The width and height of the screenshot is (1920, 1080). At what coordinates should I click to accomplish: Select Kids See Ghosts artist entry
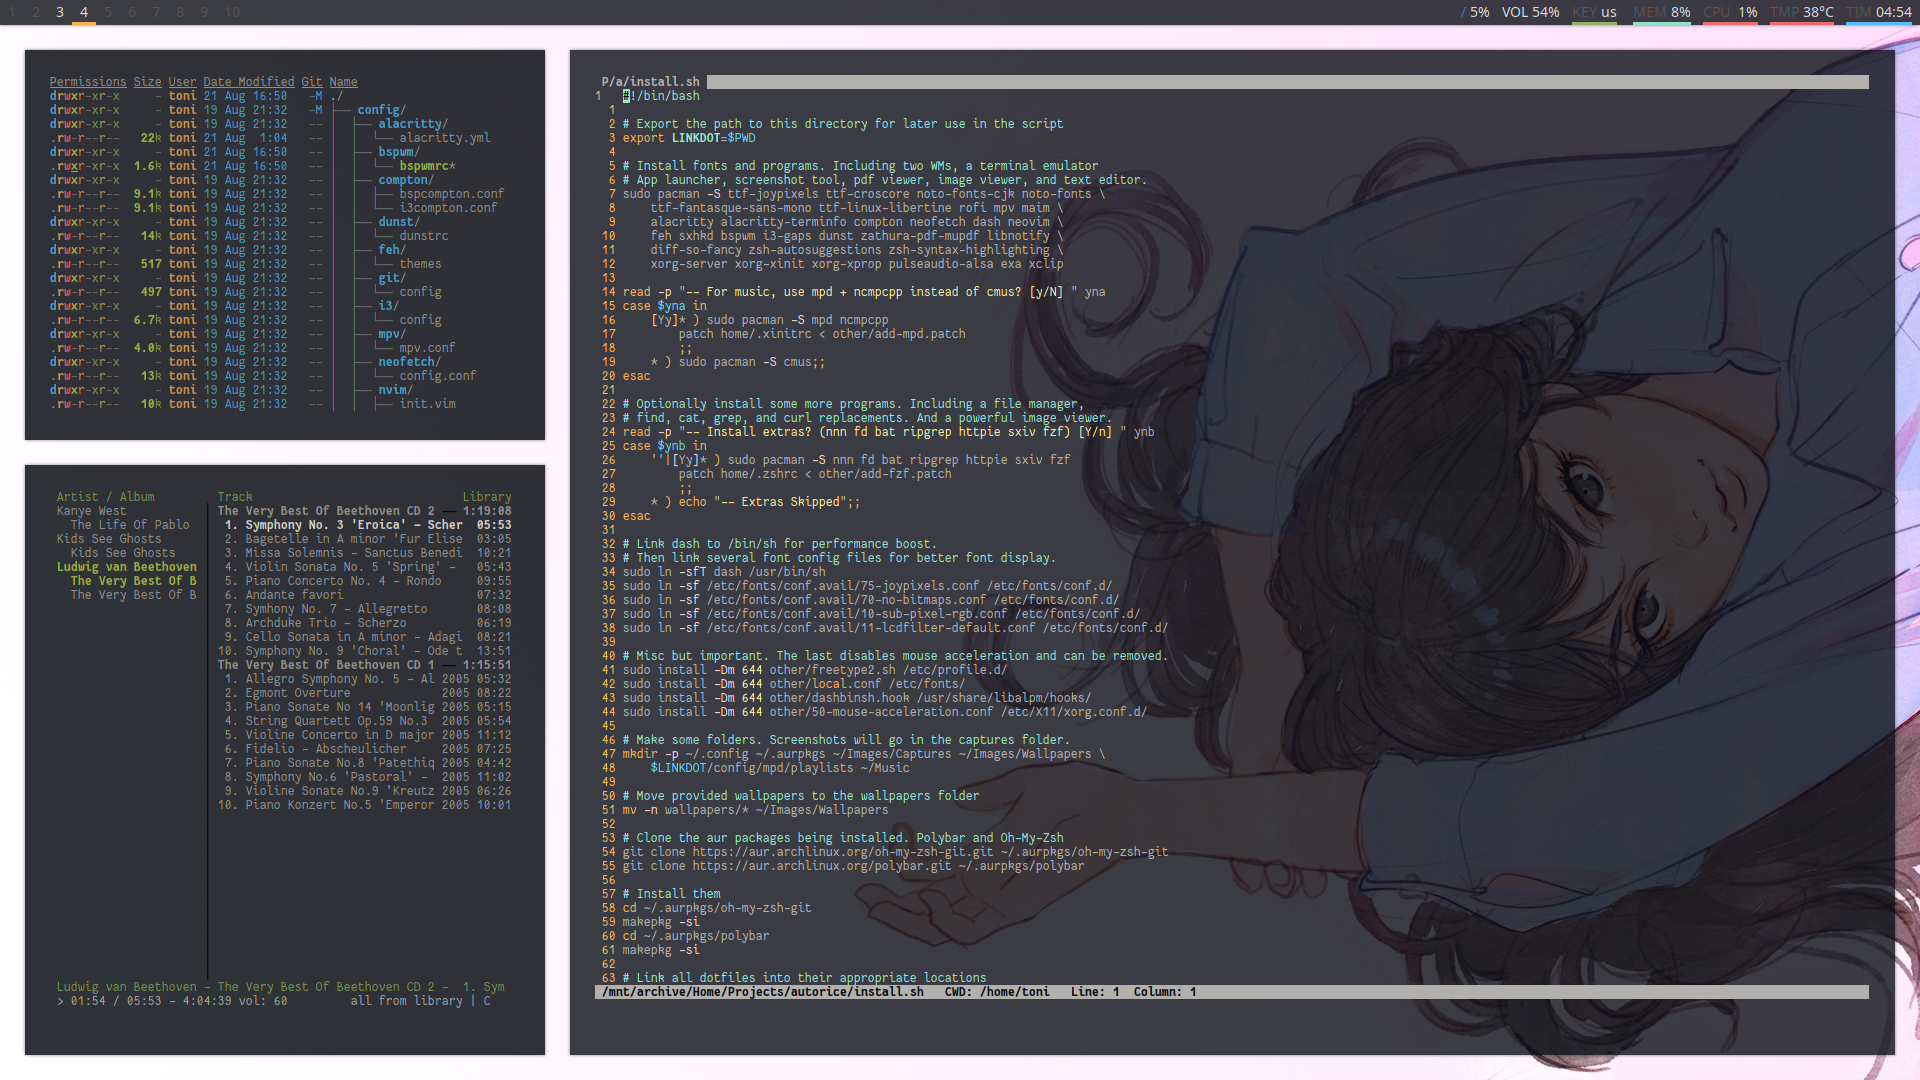(108, 539)
